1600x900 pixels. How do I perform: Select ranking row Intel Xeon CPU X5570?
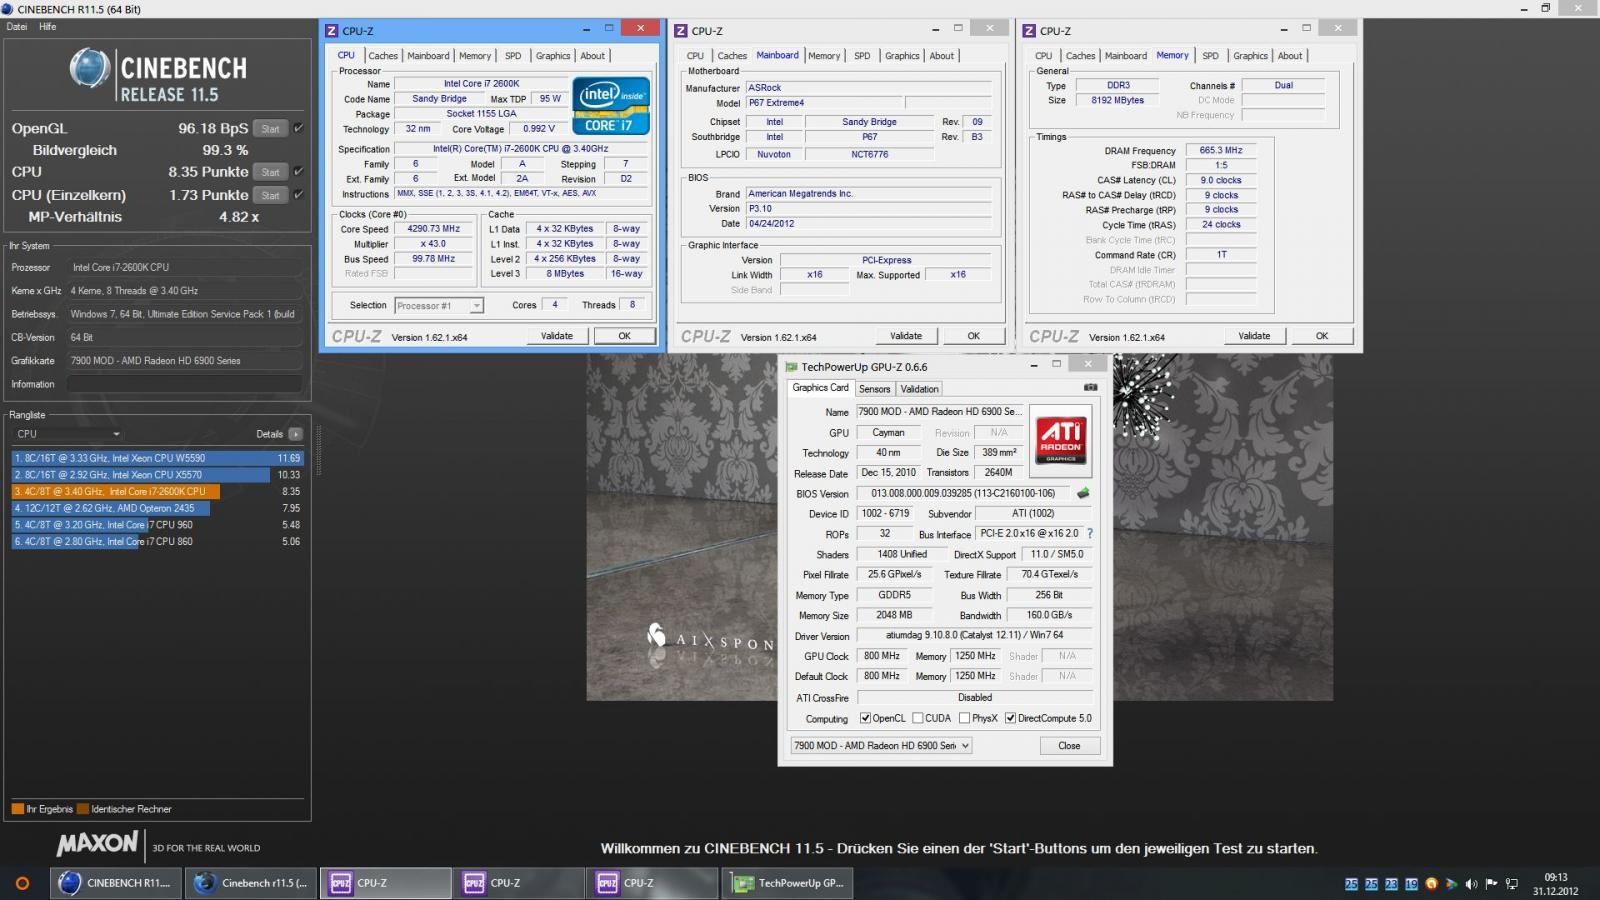156,475
